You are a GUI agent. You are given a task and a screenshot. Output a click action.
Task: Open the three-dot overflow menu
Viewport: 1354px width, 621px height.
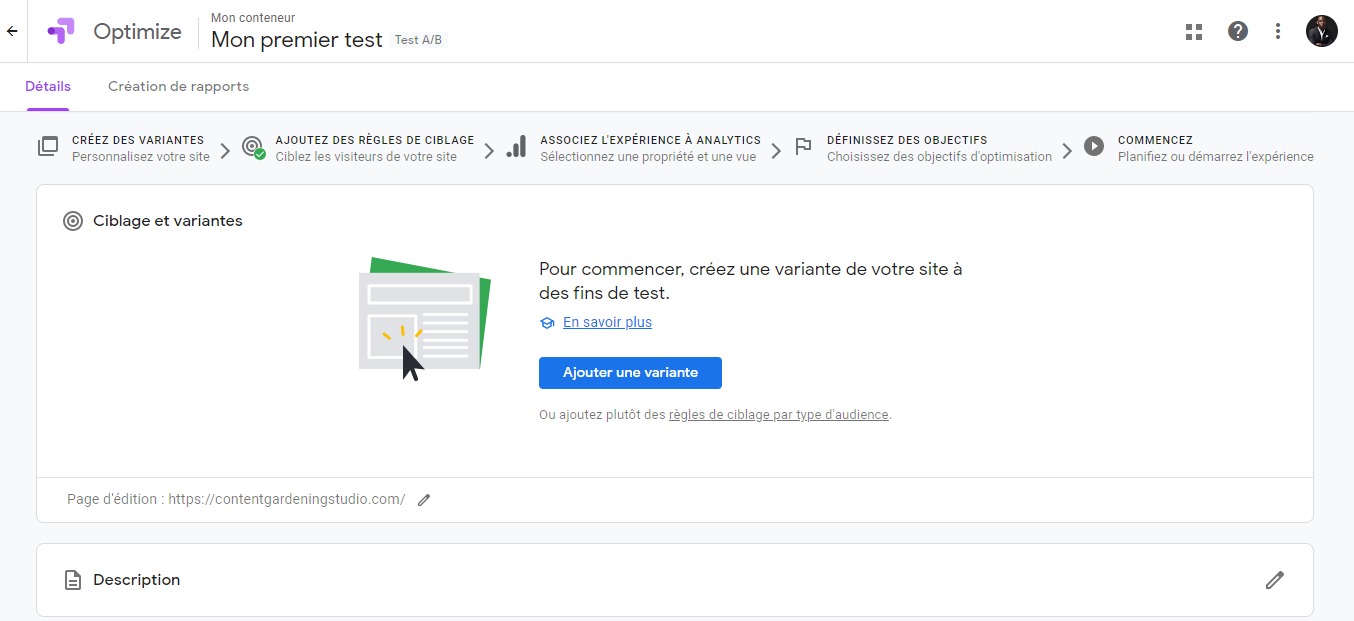(1278, 31)
